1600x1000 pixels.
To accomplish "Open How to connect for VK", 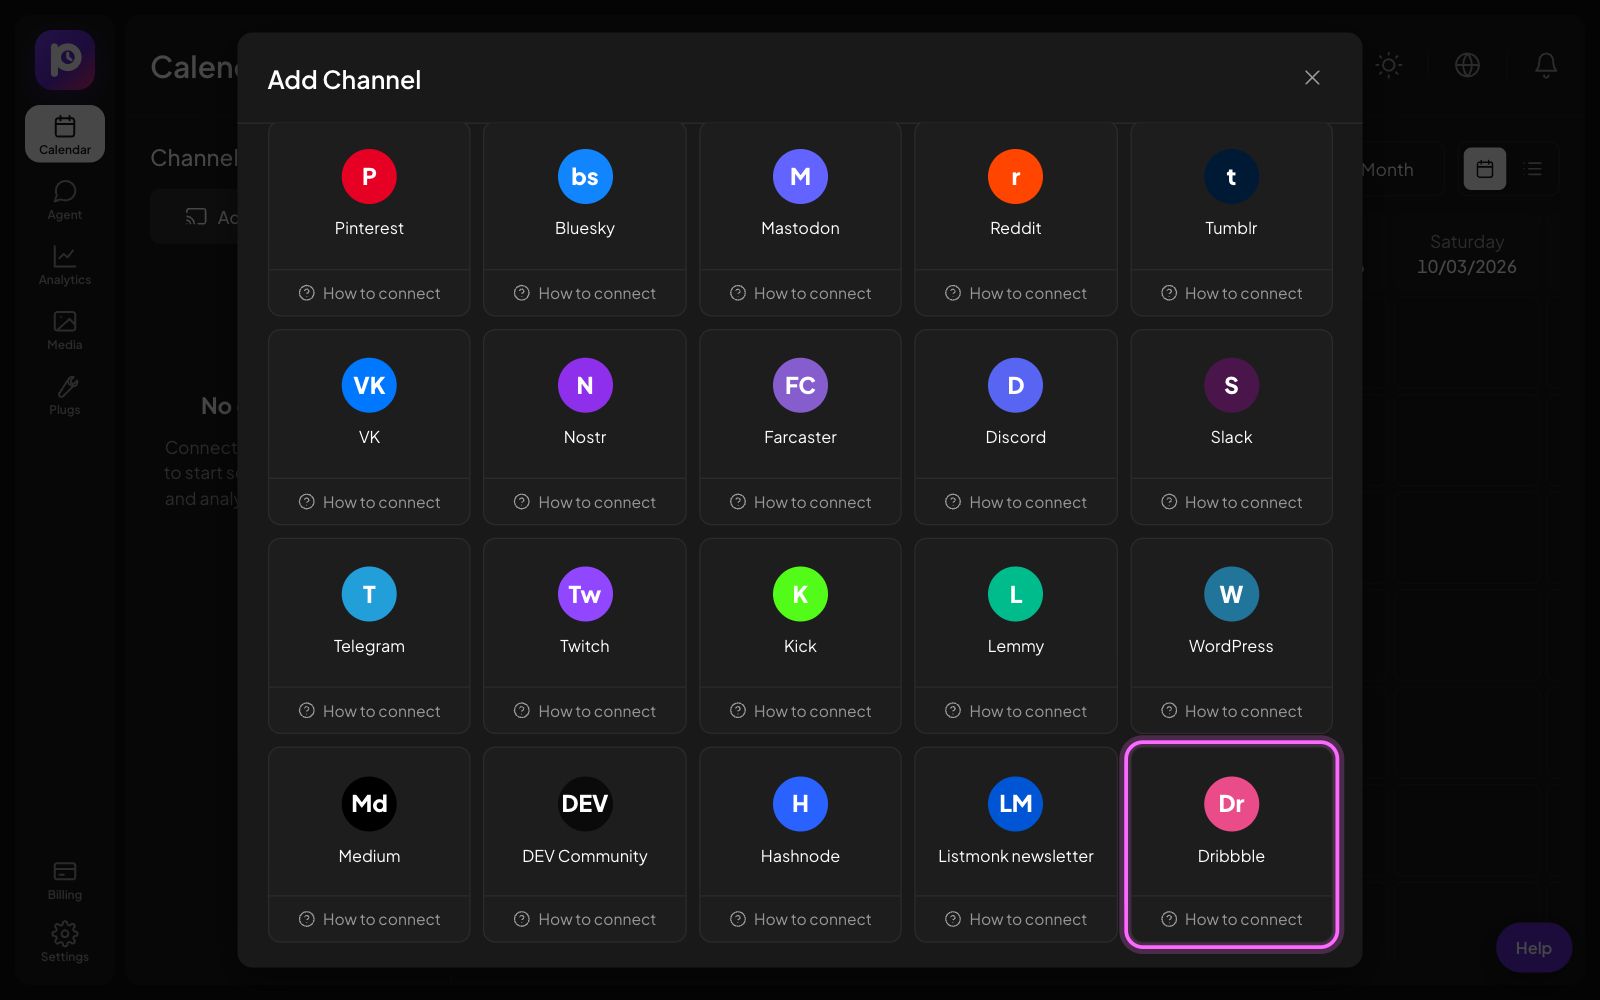I will [x=369, y=502].
